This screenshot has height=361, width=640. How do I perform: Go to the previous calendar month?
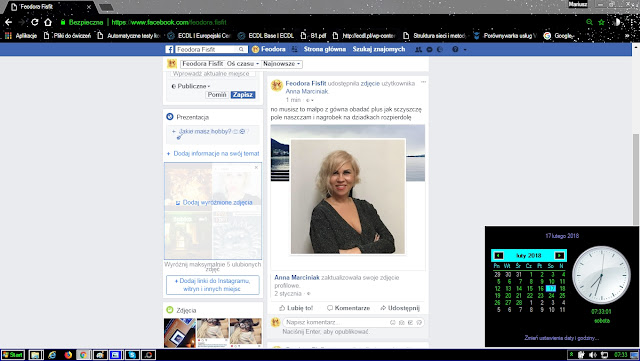[498, 256]
